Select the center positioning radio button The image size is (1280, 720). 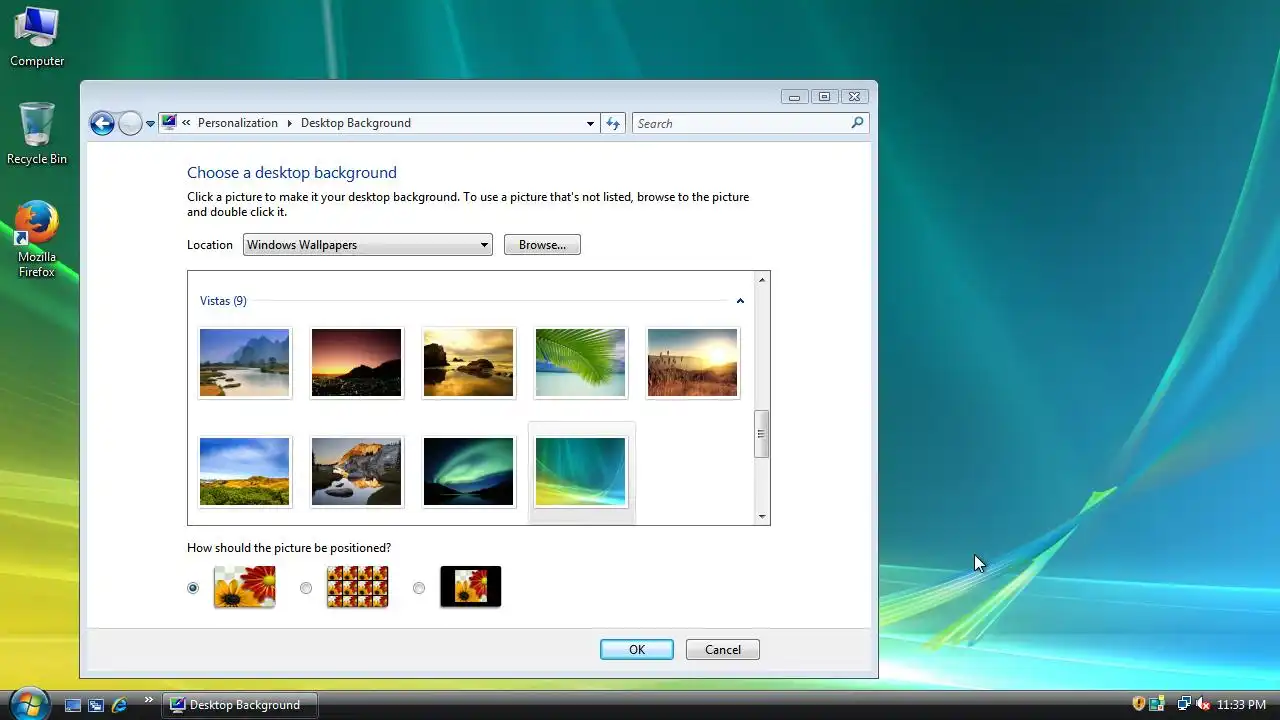(419, 588)
